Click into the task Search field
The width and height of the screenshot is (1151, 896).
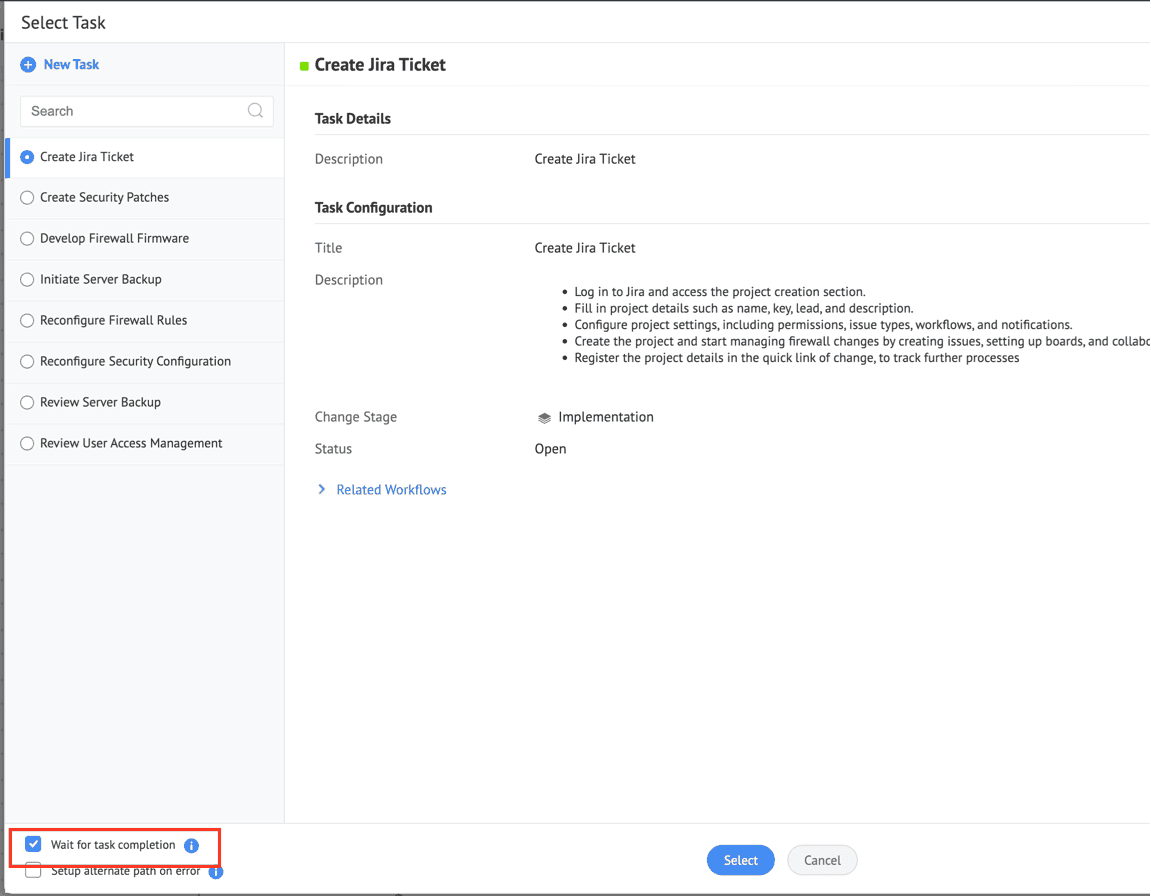(135, 111)
